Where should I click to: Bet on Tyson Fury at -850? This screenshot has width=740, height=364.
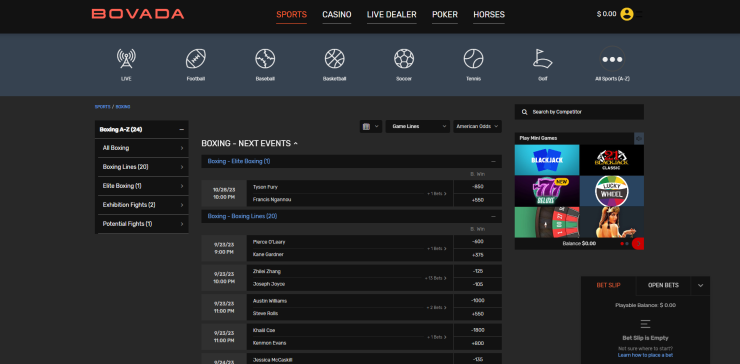pos(478,186)
